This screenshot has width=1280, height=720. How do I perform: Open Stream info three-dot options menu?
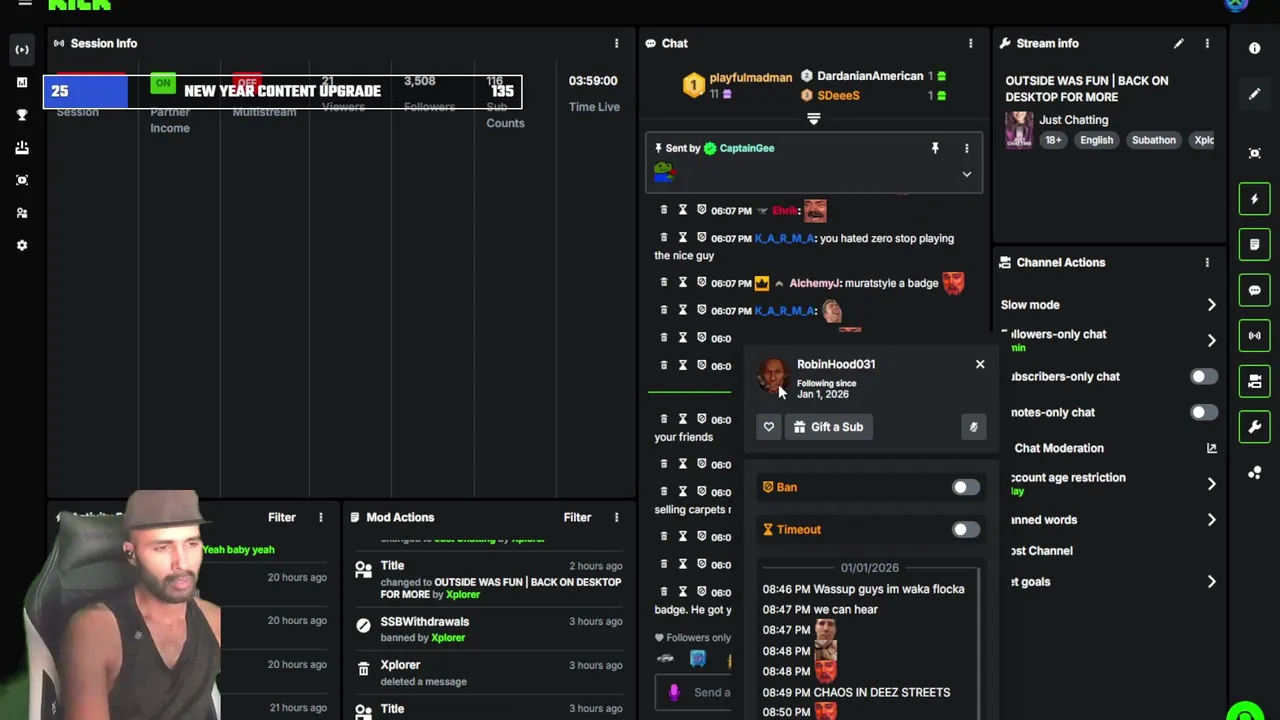pos(1207,43)
